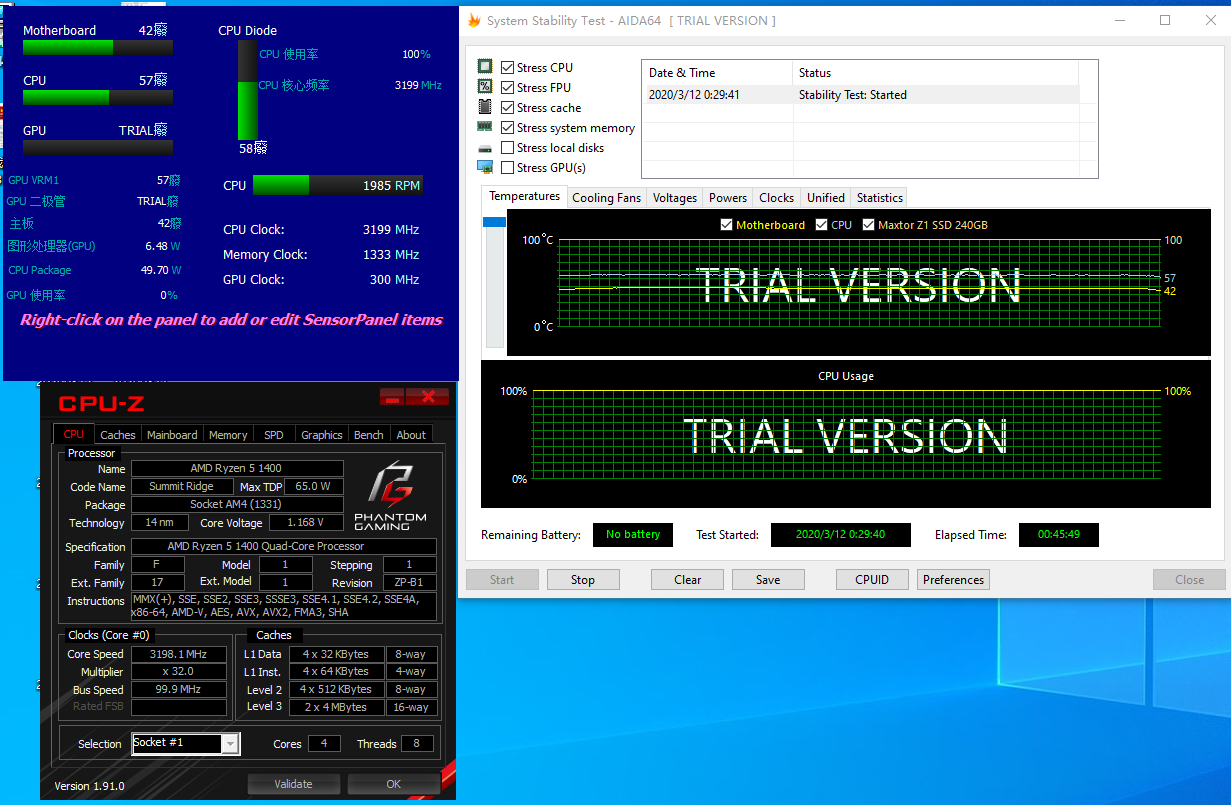Screen dimensions: 1231x805
Task: Click the Core Voltage value 1.168 V
Action: (305, 523)
